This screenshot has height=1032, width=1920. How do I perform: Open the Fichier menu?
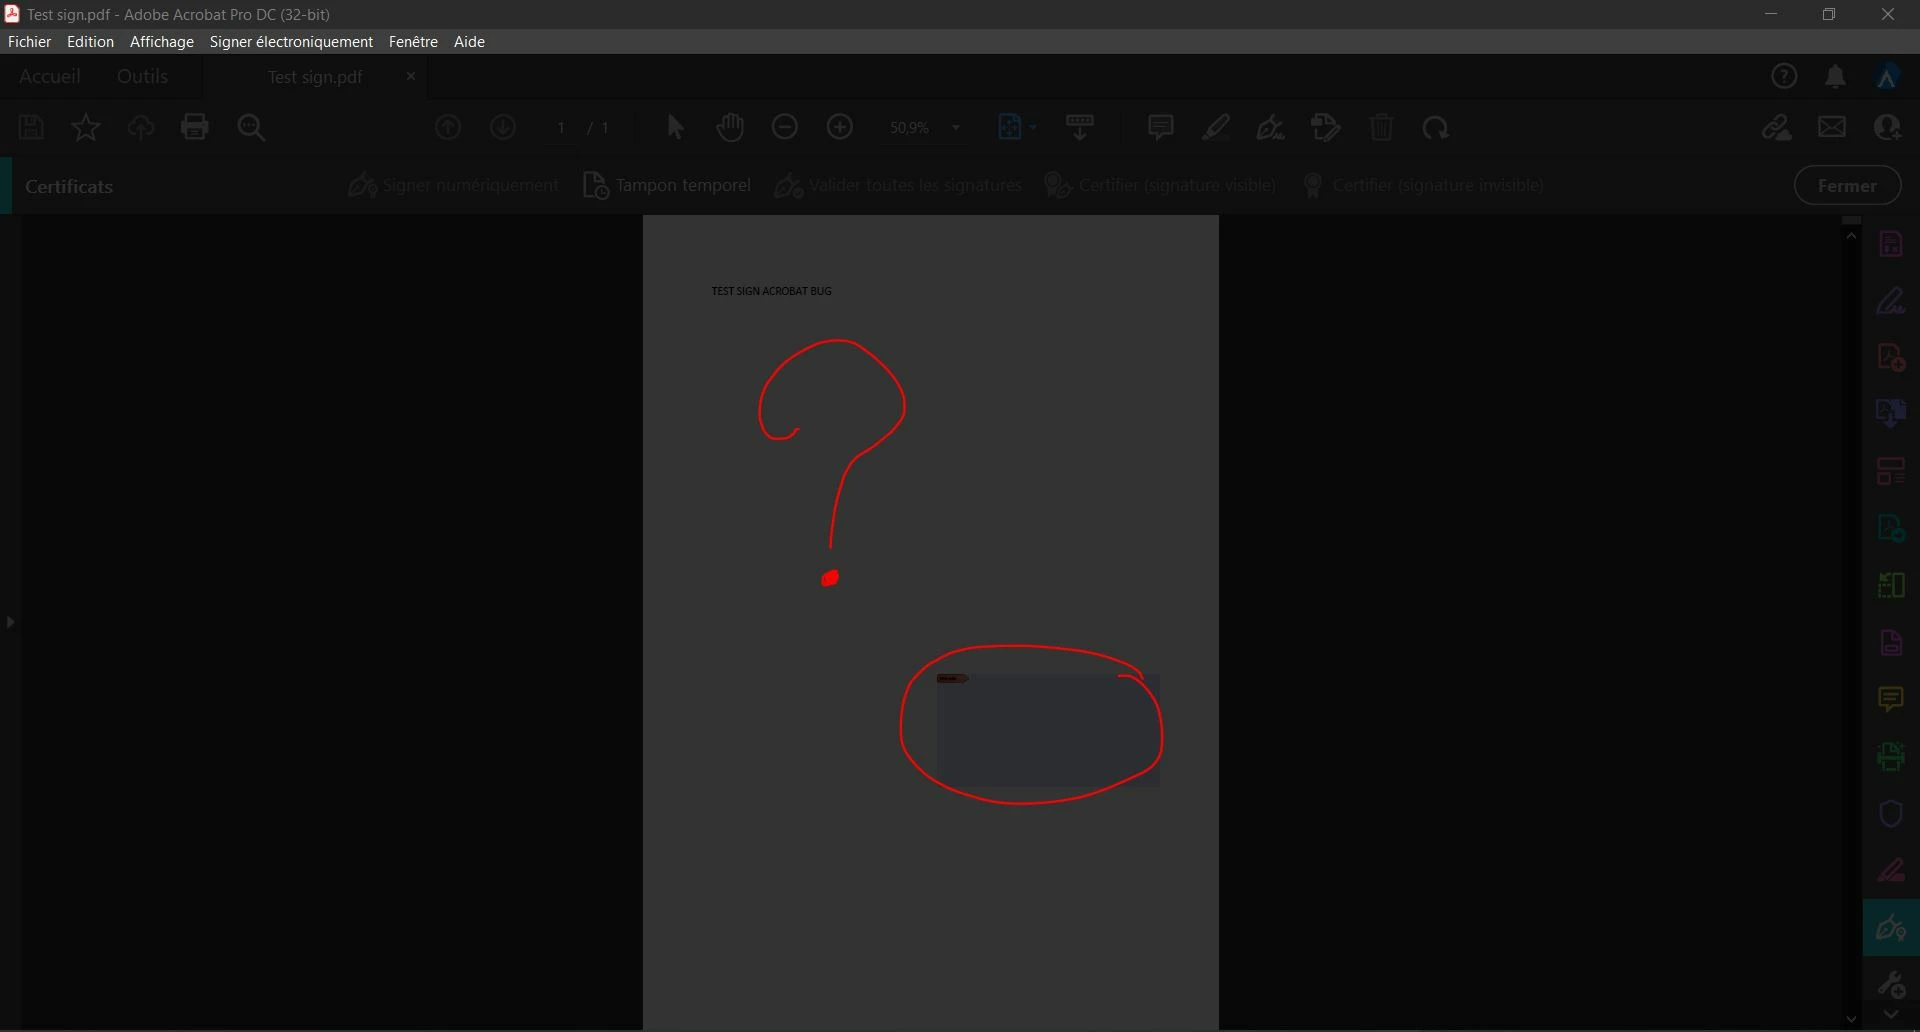tap(29, 42)
